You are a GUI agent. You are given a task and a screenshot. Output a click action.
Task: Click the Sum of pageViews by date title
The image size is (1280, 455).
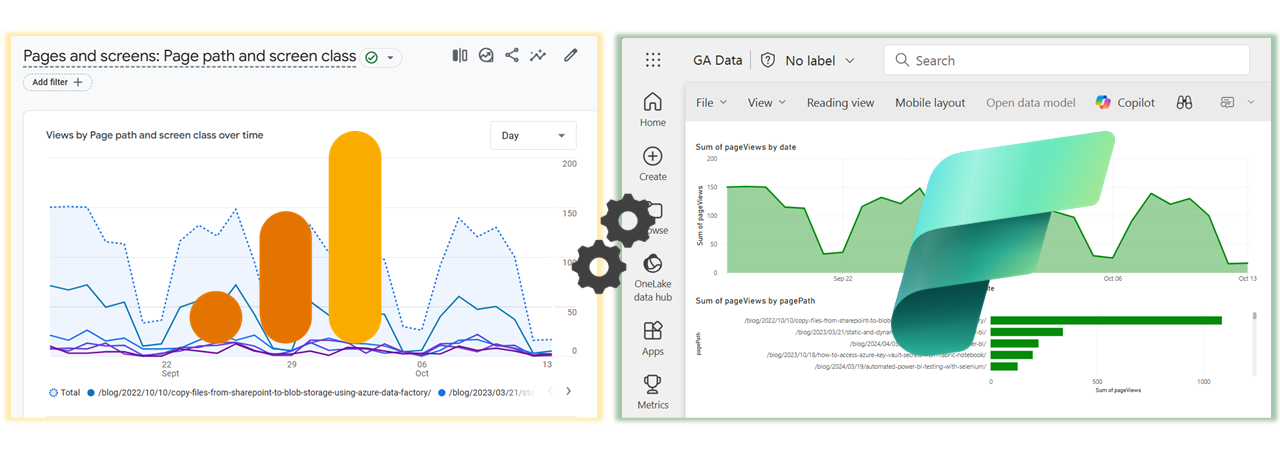tap(745, 147)
